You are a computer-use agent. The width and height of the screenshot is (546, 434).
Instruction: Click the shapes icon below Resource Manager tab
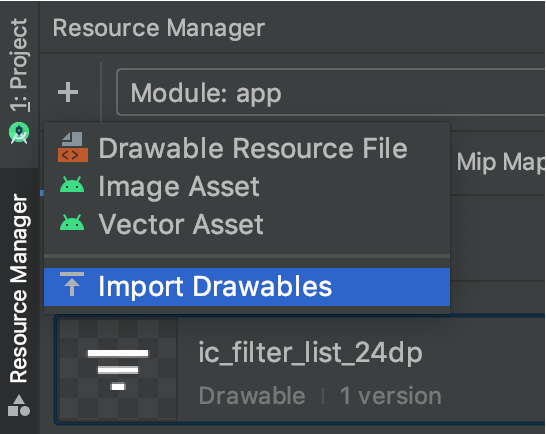point(19,406)
